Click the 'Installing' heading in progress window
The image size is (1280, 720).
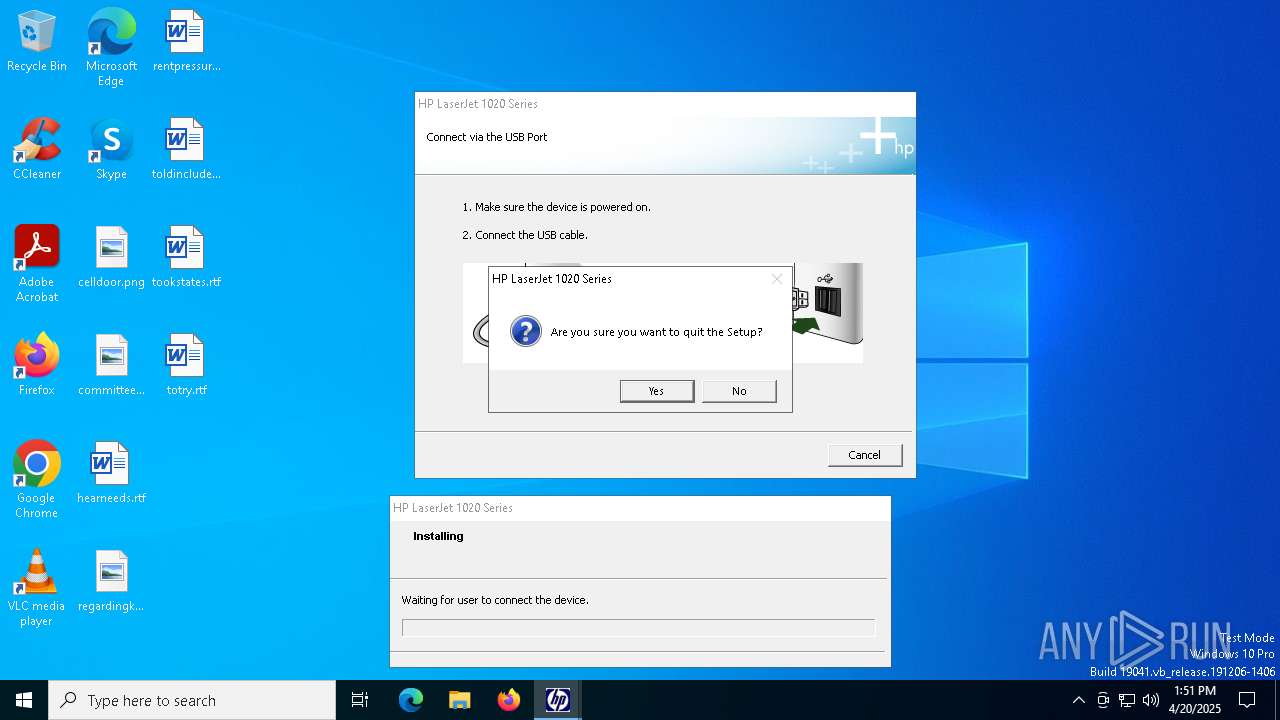pos(438,536)
